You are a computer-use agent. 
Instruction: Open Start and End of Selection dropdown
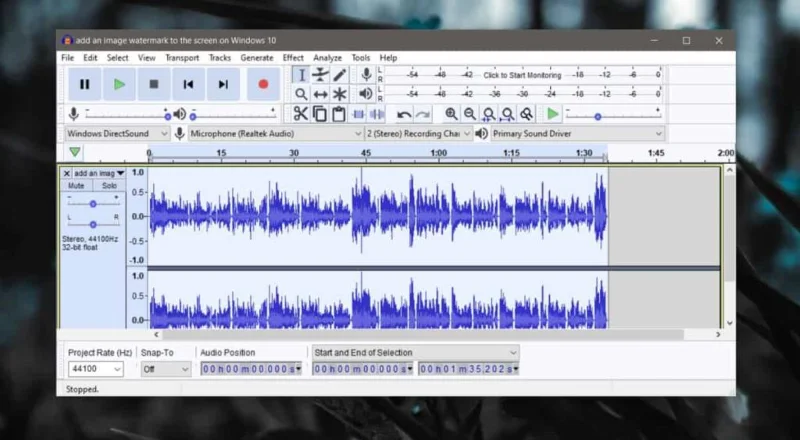[415, 353]
